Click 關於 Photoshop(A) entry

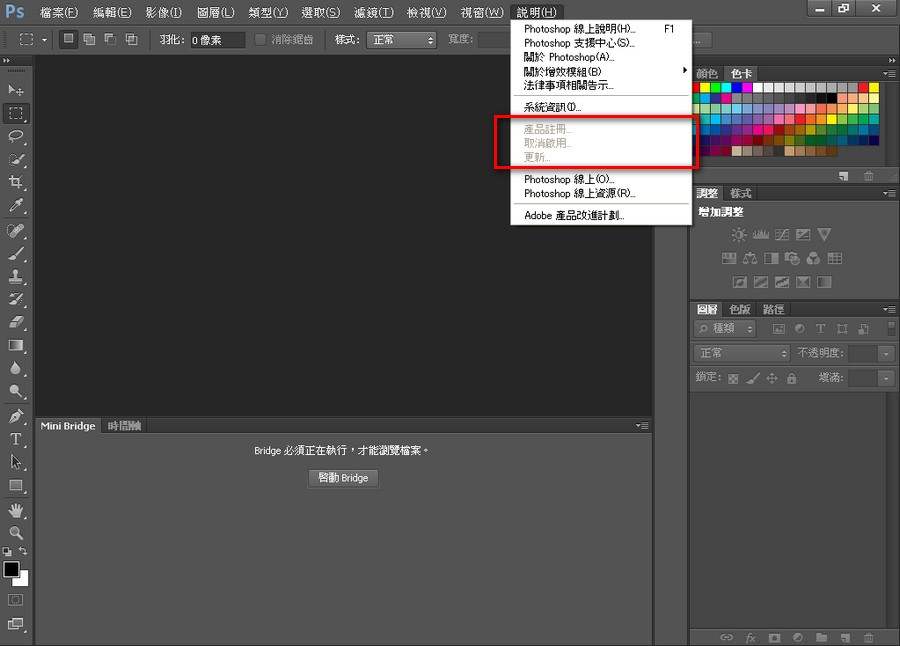pos(601,57)
